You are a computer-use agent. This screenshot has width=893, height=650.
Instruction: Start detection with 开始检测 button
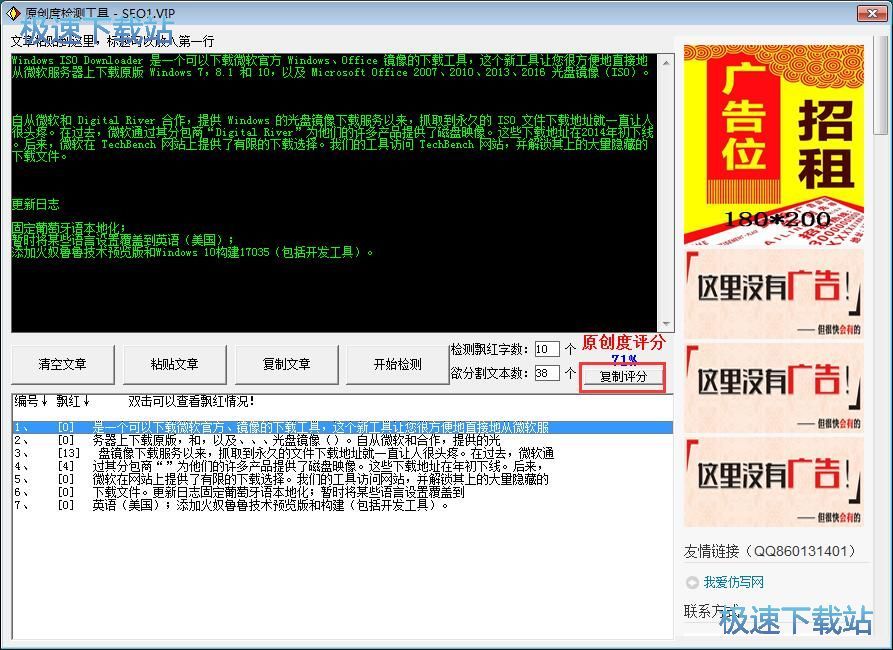click(398, 365)
